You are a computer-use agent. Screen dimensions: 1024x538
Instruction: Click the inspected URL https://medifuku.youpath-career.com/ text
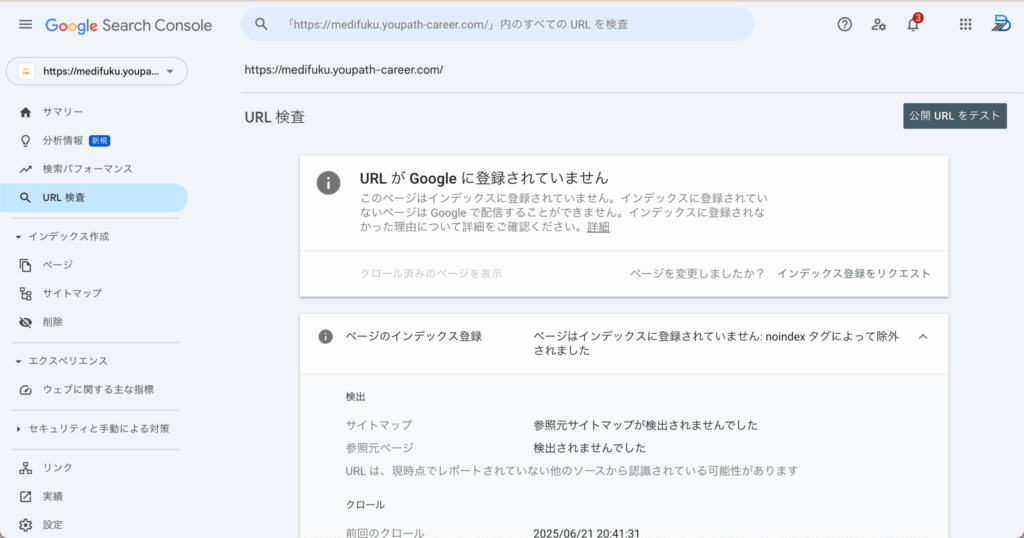tap(344, 70)
